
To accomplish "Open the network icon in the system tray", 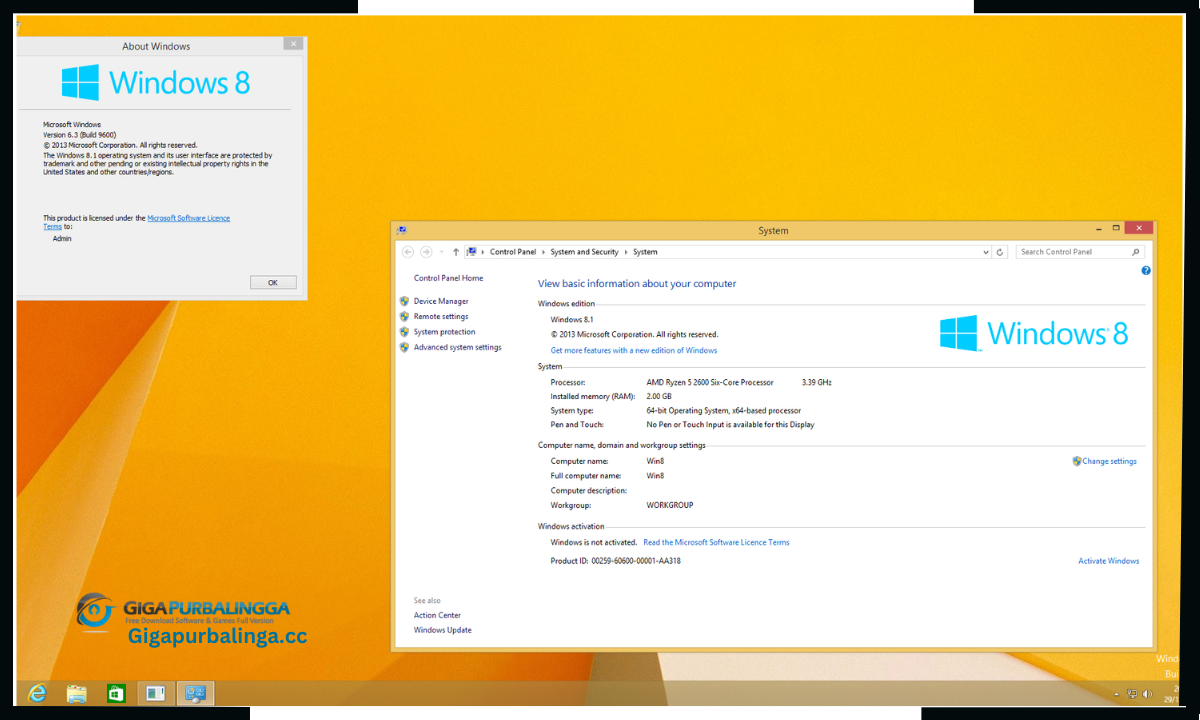I will pos(1133,694).
